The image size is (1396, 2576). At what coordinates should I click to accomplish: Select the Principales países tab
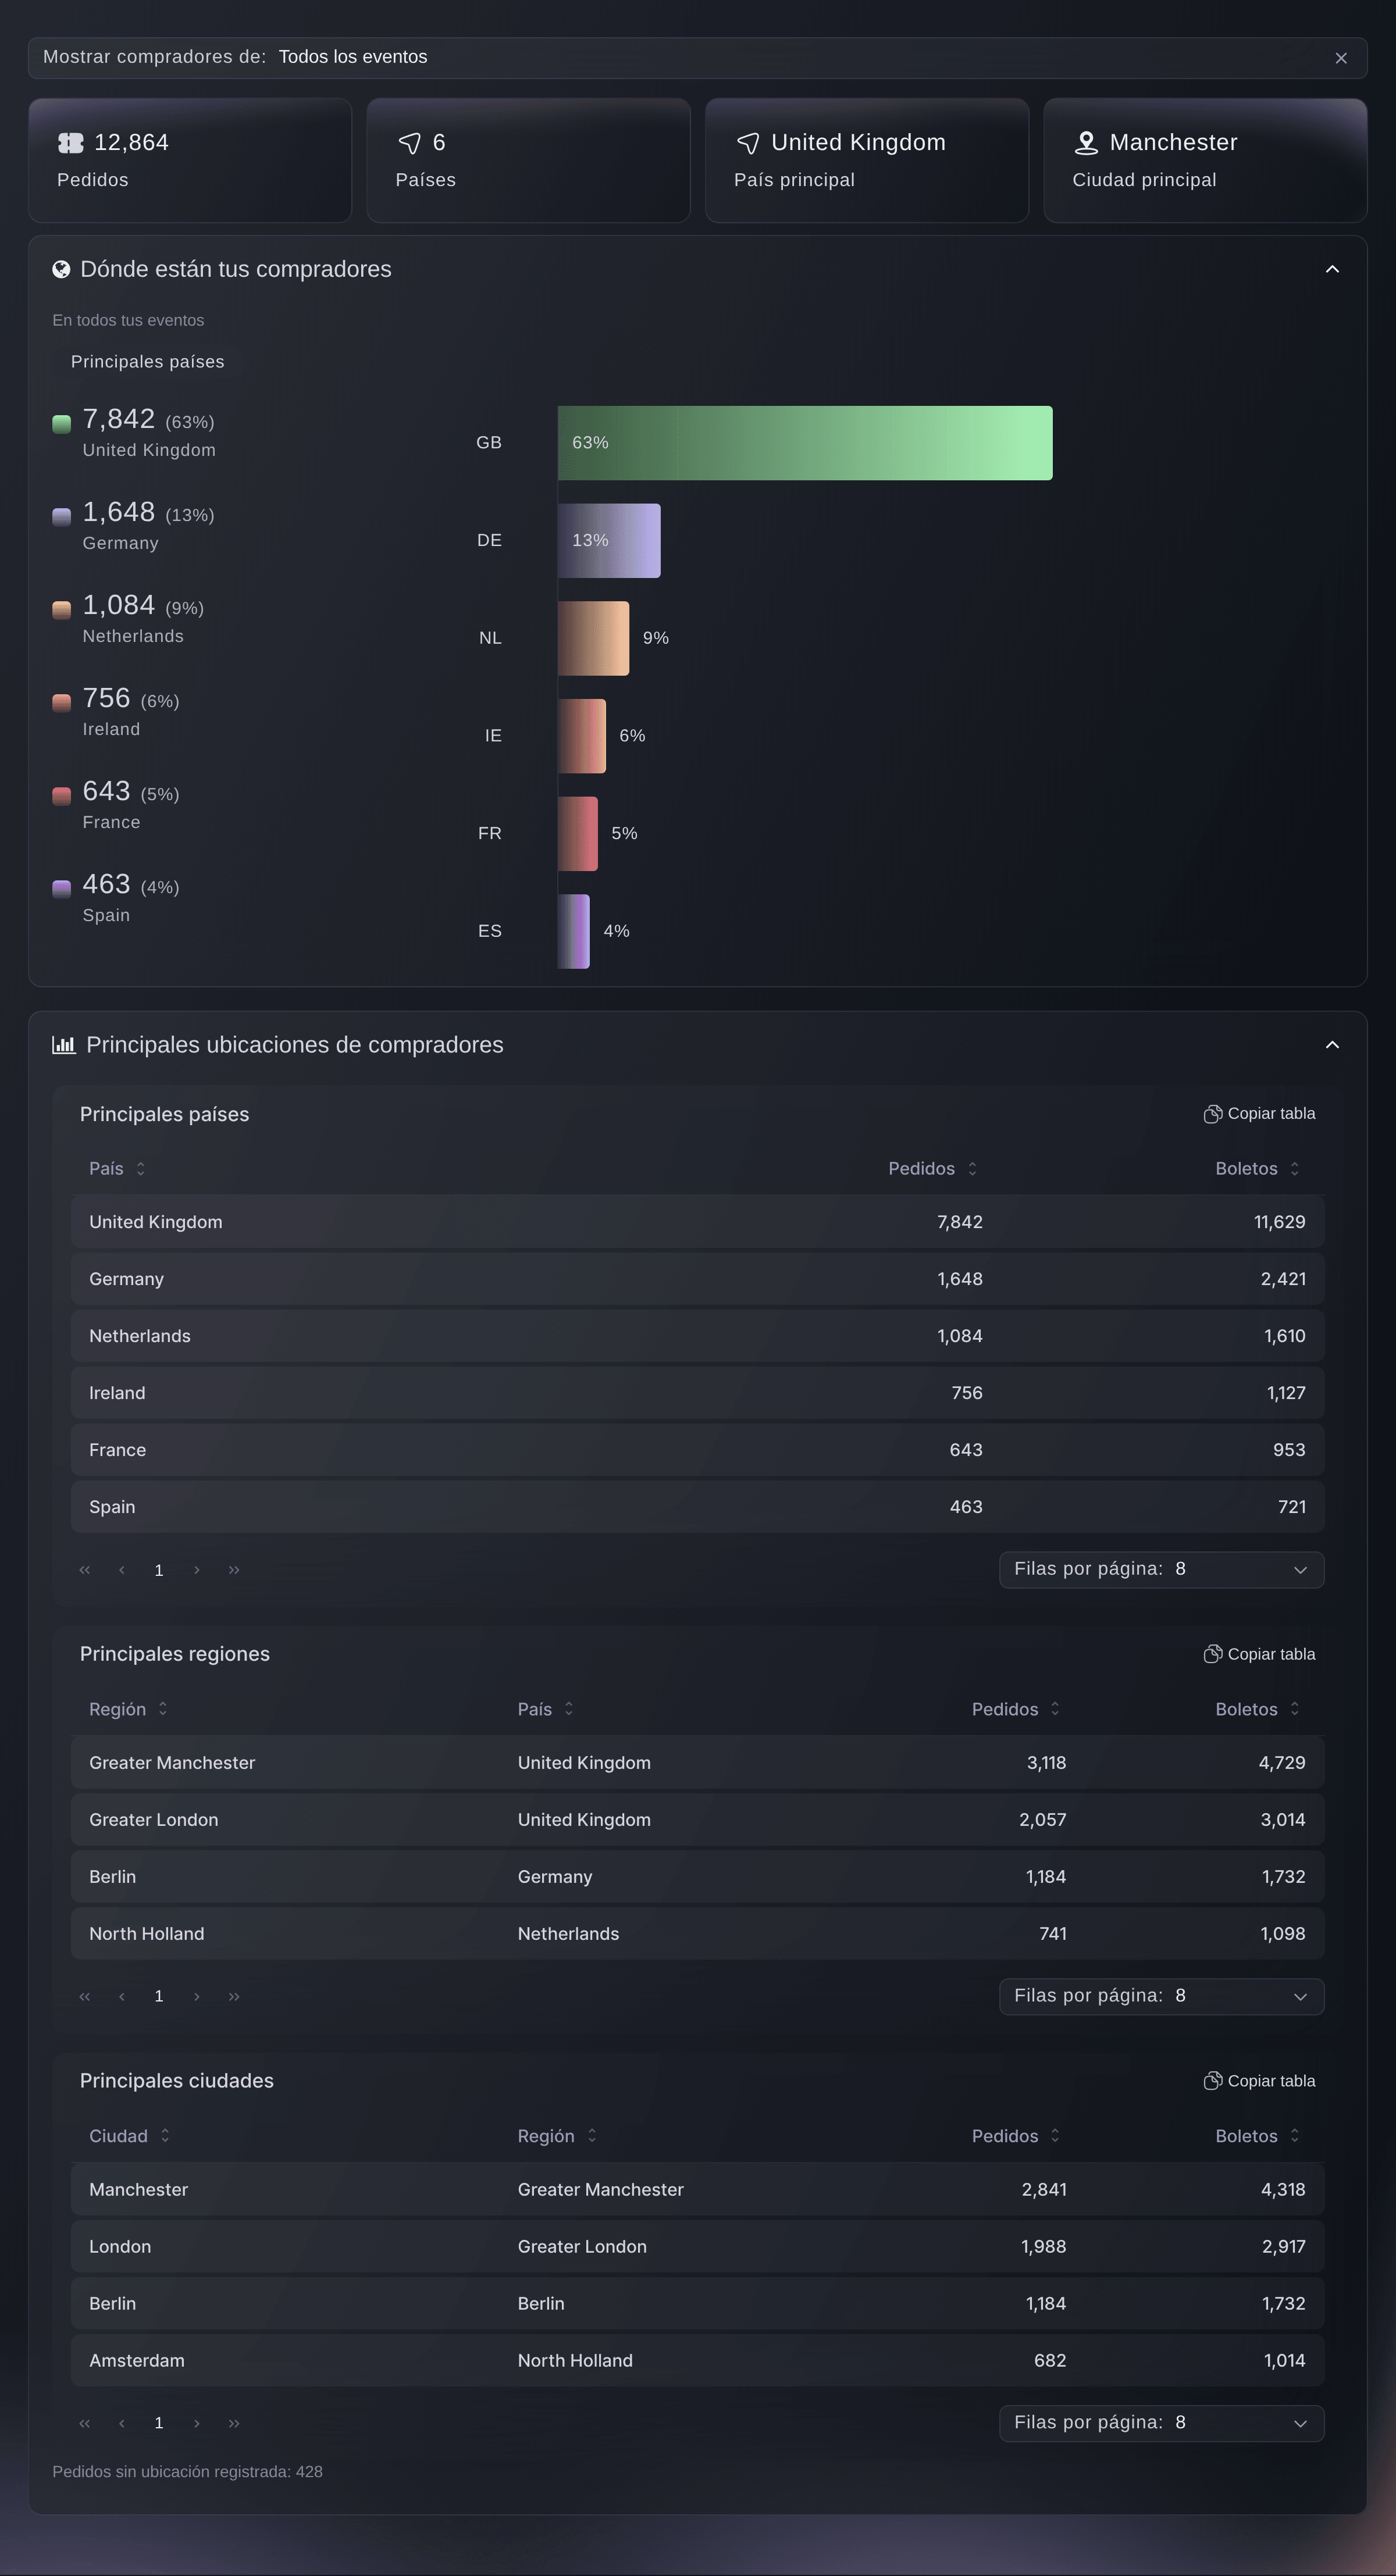click(x=148, y=362)
